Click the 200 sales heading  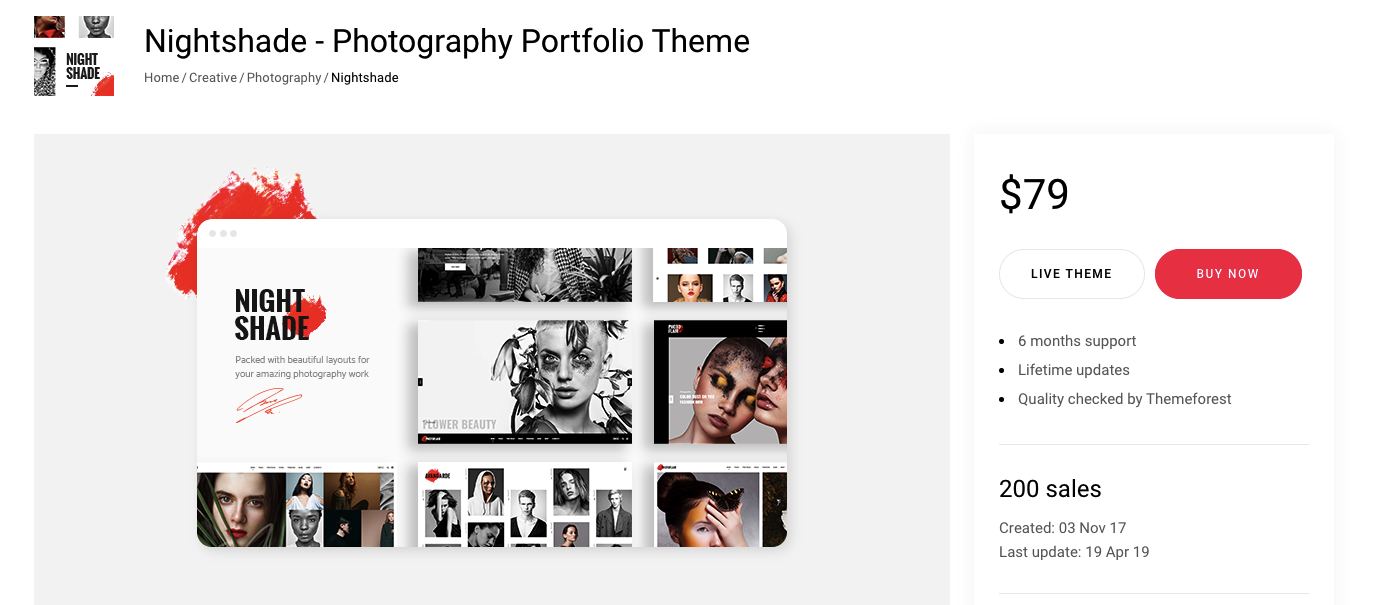point(1050,489)
